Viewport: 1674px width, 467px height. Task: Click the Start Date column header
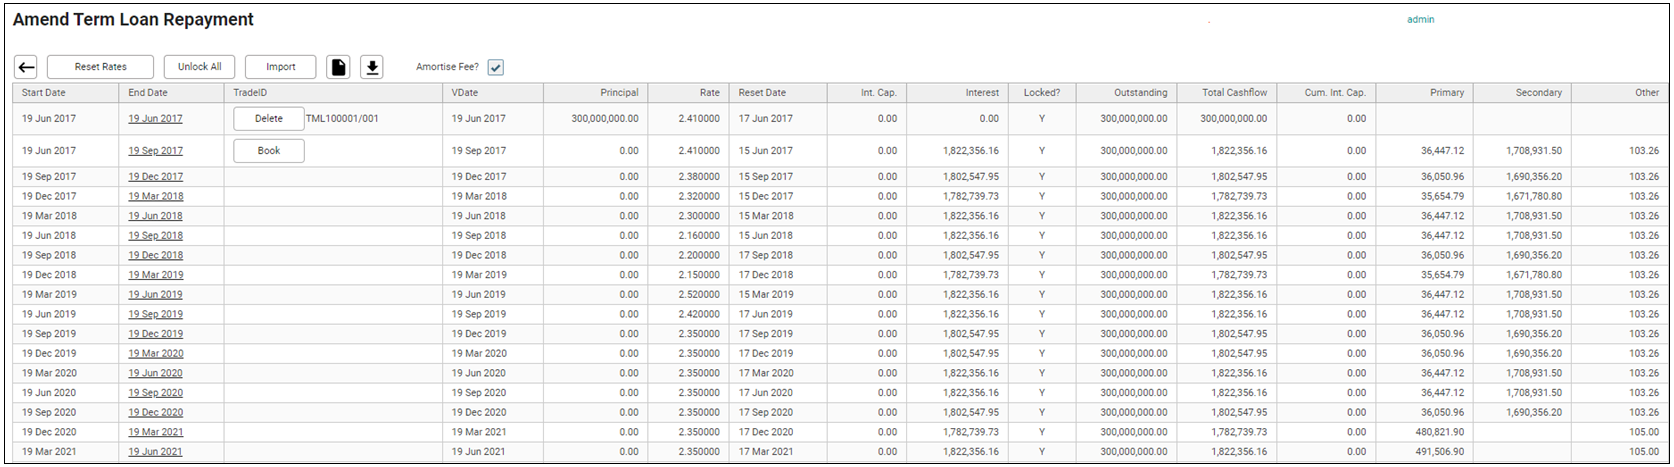click(44, 93)
